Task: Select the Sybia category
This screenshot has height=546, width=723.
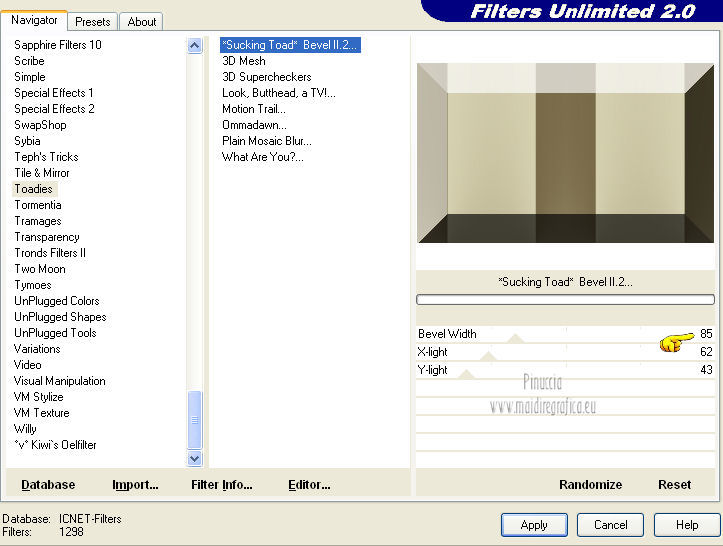Action: click(27, 141)
